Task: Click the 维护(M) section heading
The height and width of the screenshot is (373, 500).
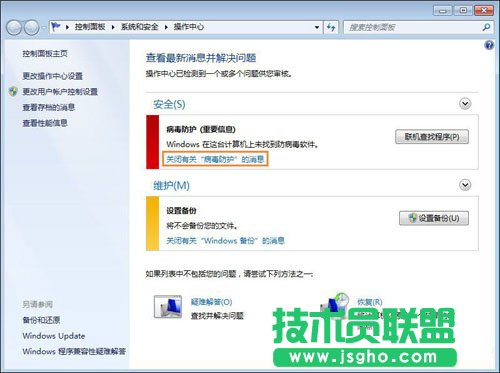Action: [x=171, y=185]
